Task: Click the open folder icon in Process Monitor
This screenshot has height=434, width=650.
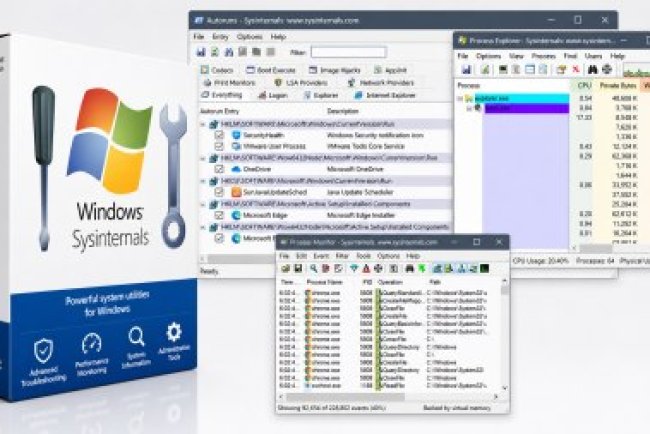Action: click(285, 269)
